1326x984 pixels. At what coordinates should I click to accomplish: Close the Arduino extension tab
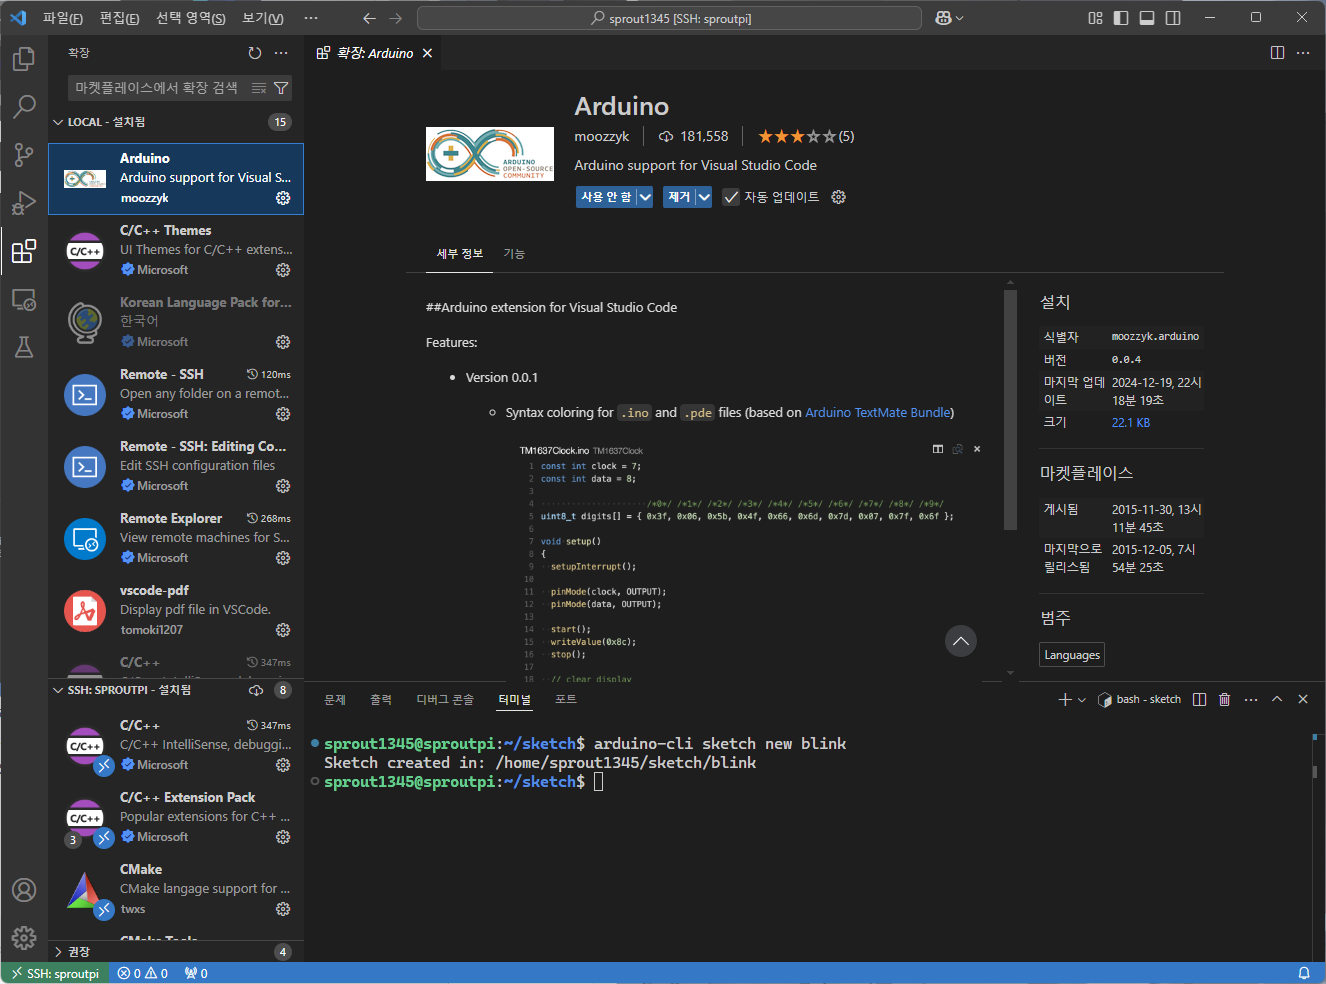coord(427,53)
